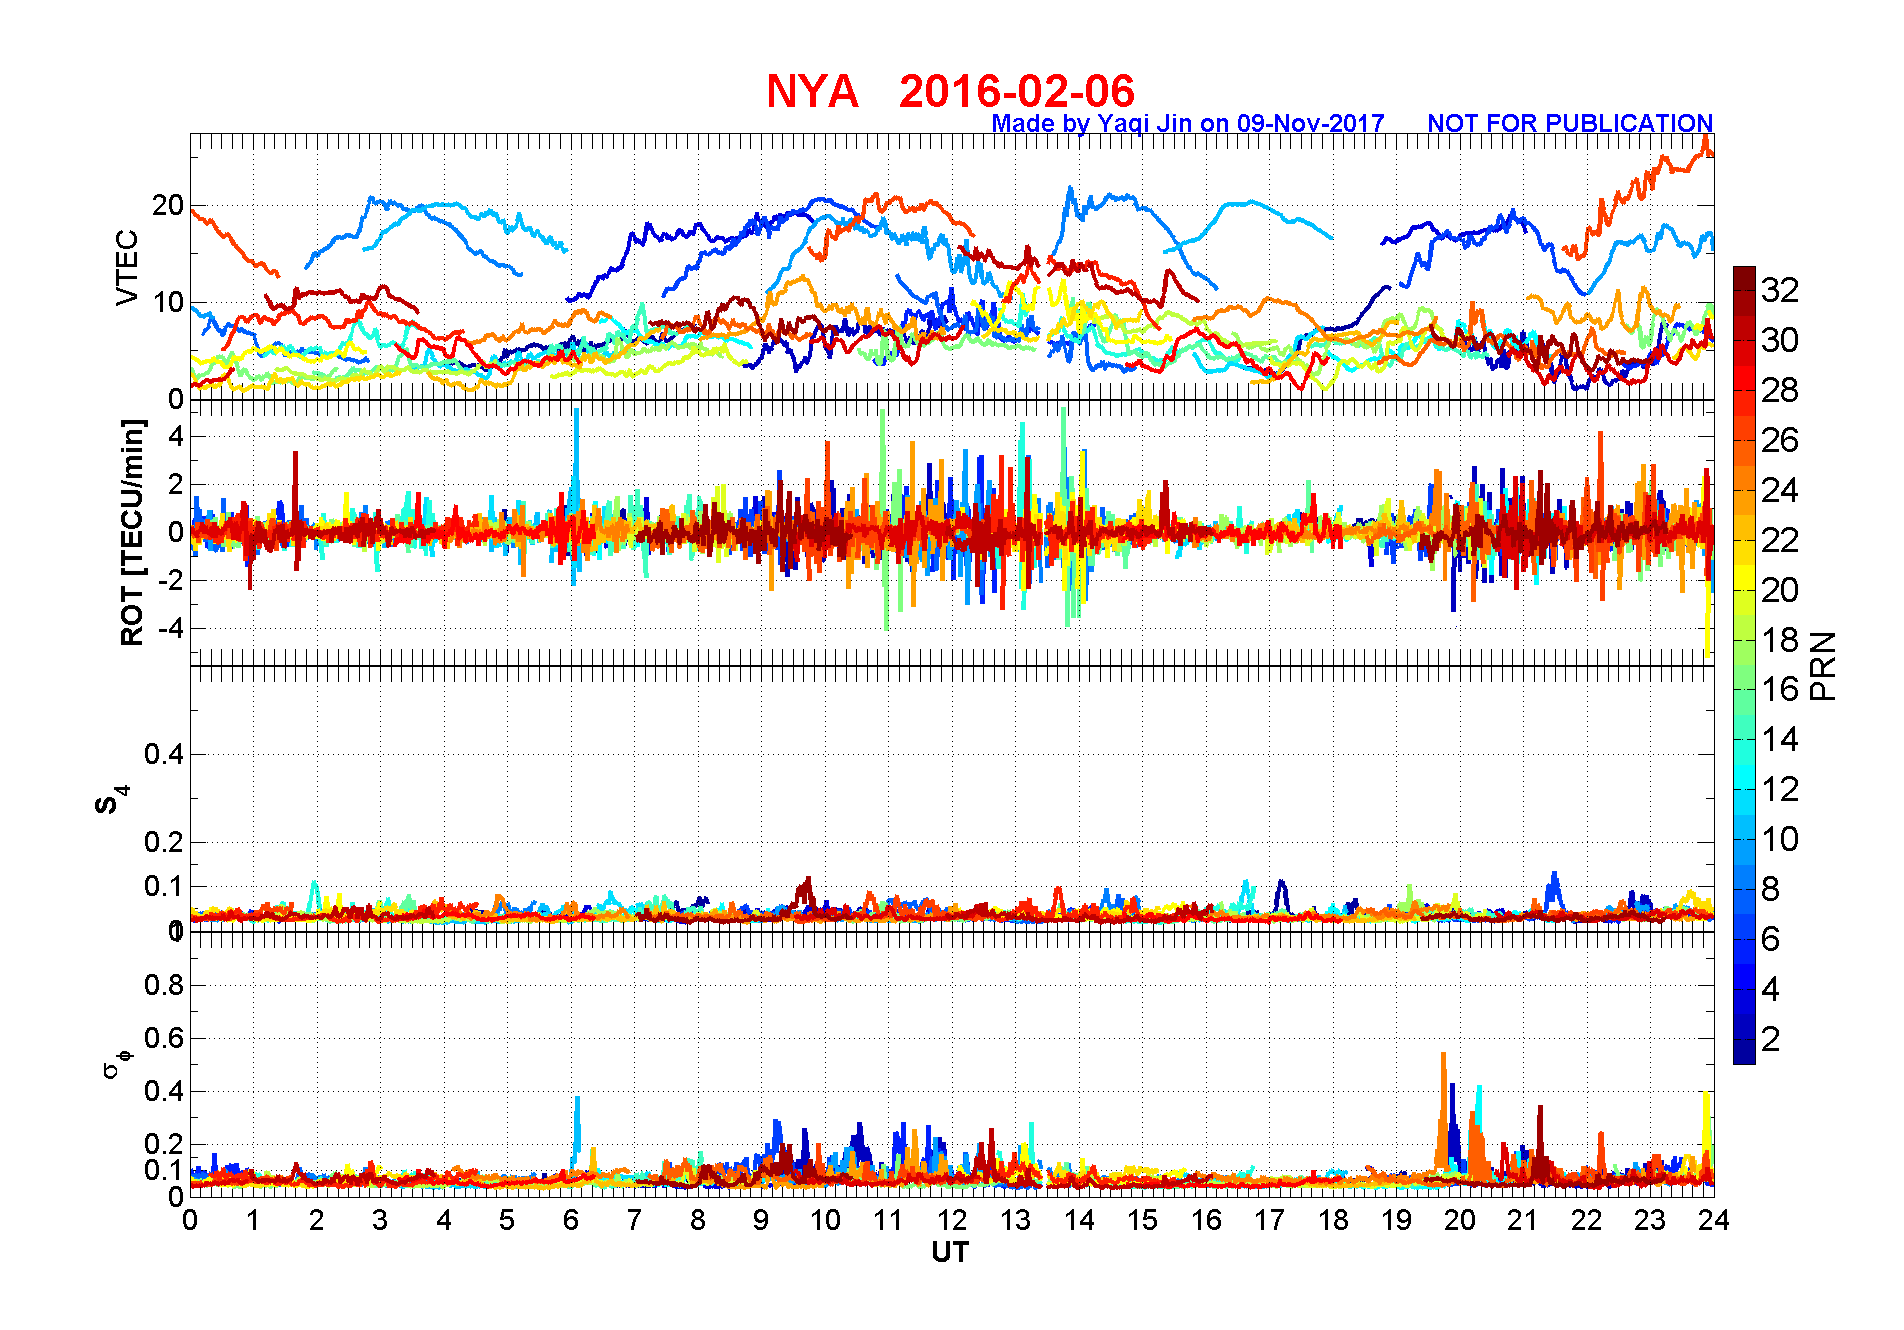Click UT axis tick label '15'
The width and height of the screenshot is (1904, 1330).
(x=1142, y=1220)
